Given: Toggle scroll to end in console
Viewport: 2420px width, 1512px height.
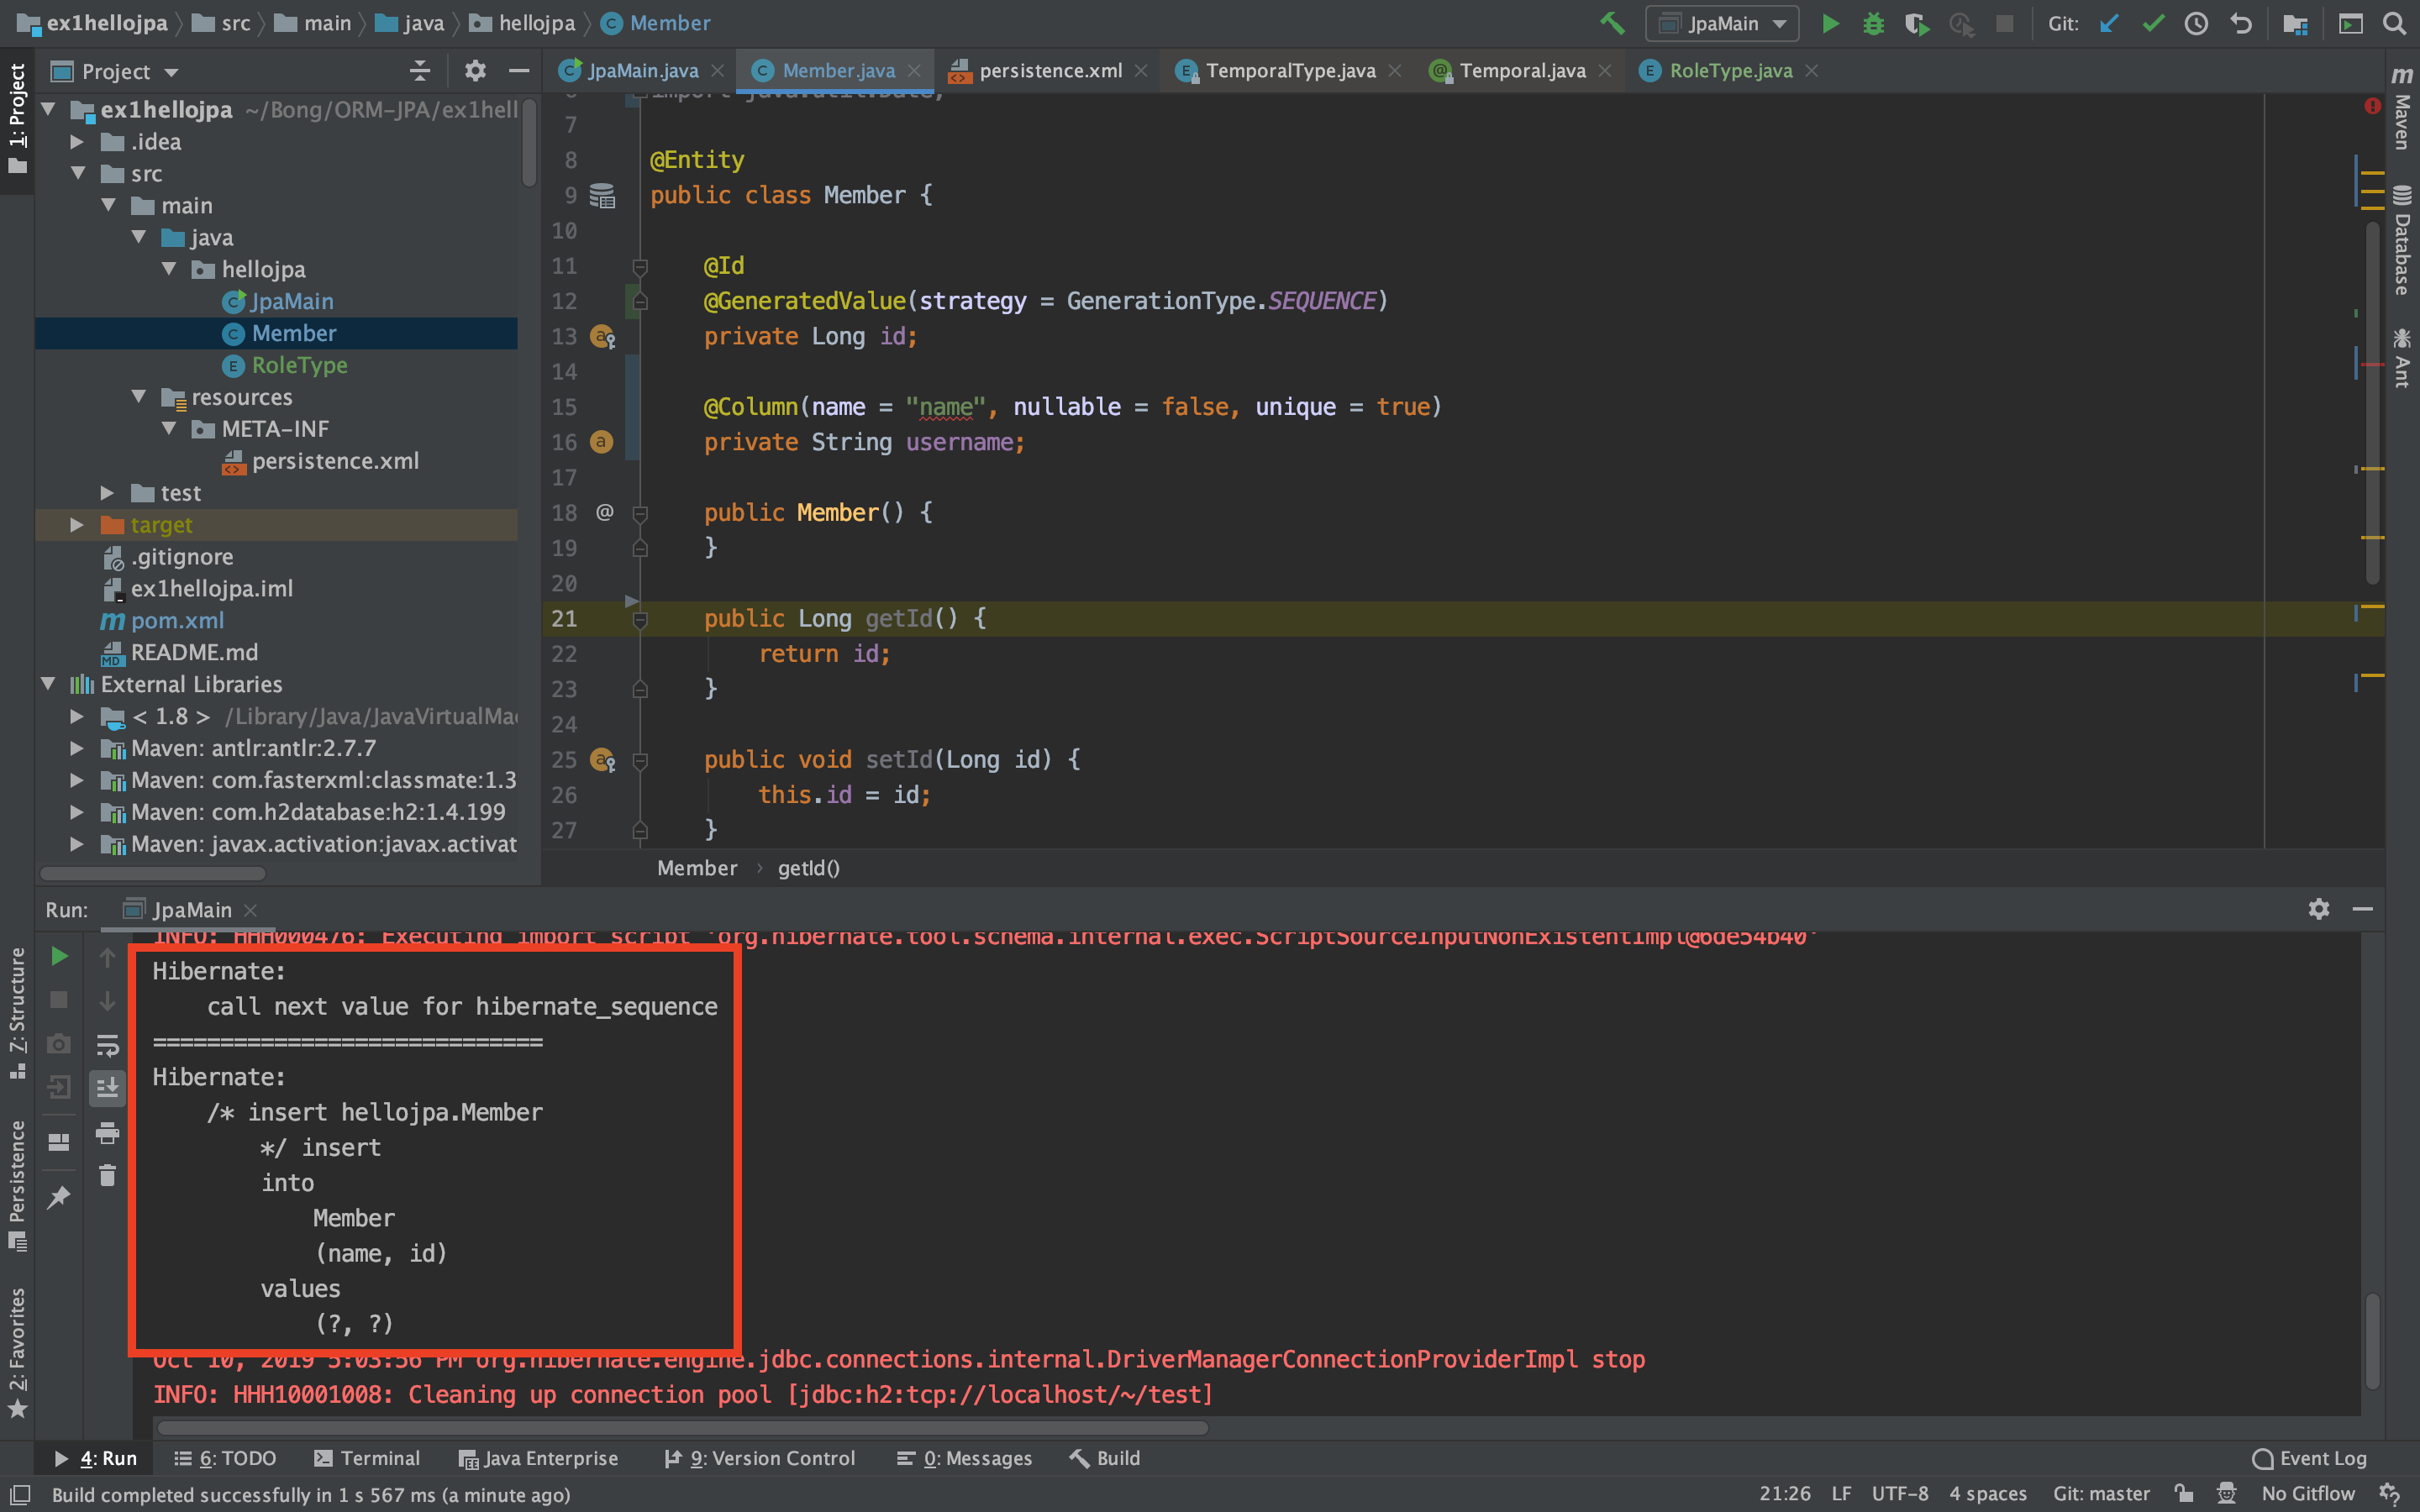Looking at the screenshot, I should [107, 1088].
